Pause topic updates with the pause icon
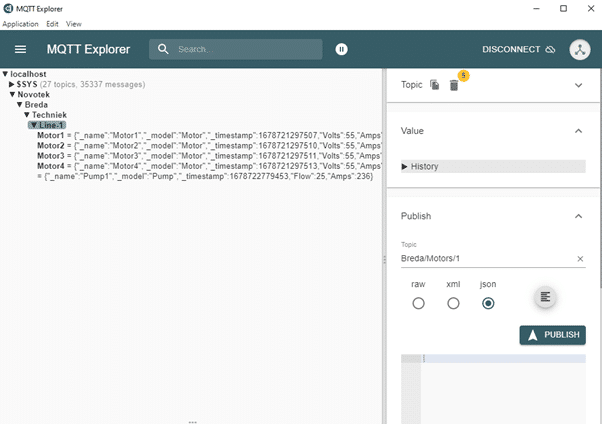Viewport: 602px width, 424px height. tap(342, 49)
